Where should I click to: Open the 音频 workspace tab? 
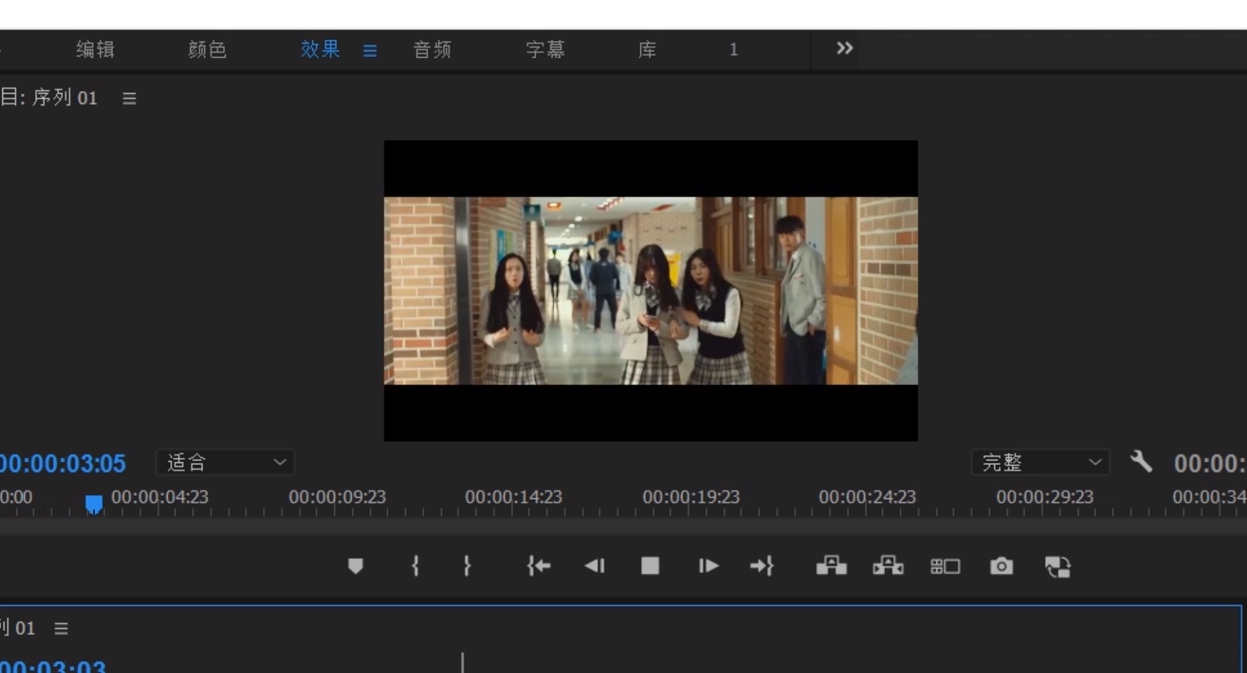(x=433, y=49)
